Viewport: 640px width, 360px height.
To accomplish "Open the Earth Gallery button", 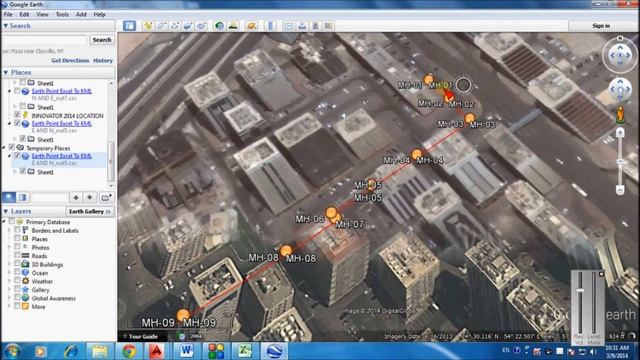I will [90, 211].
